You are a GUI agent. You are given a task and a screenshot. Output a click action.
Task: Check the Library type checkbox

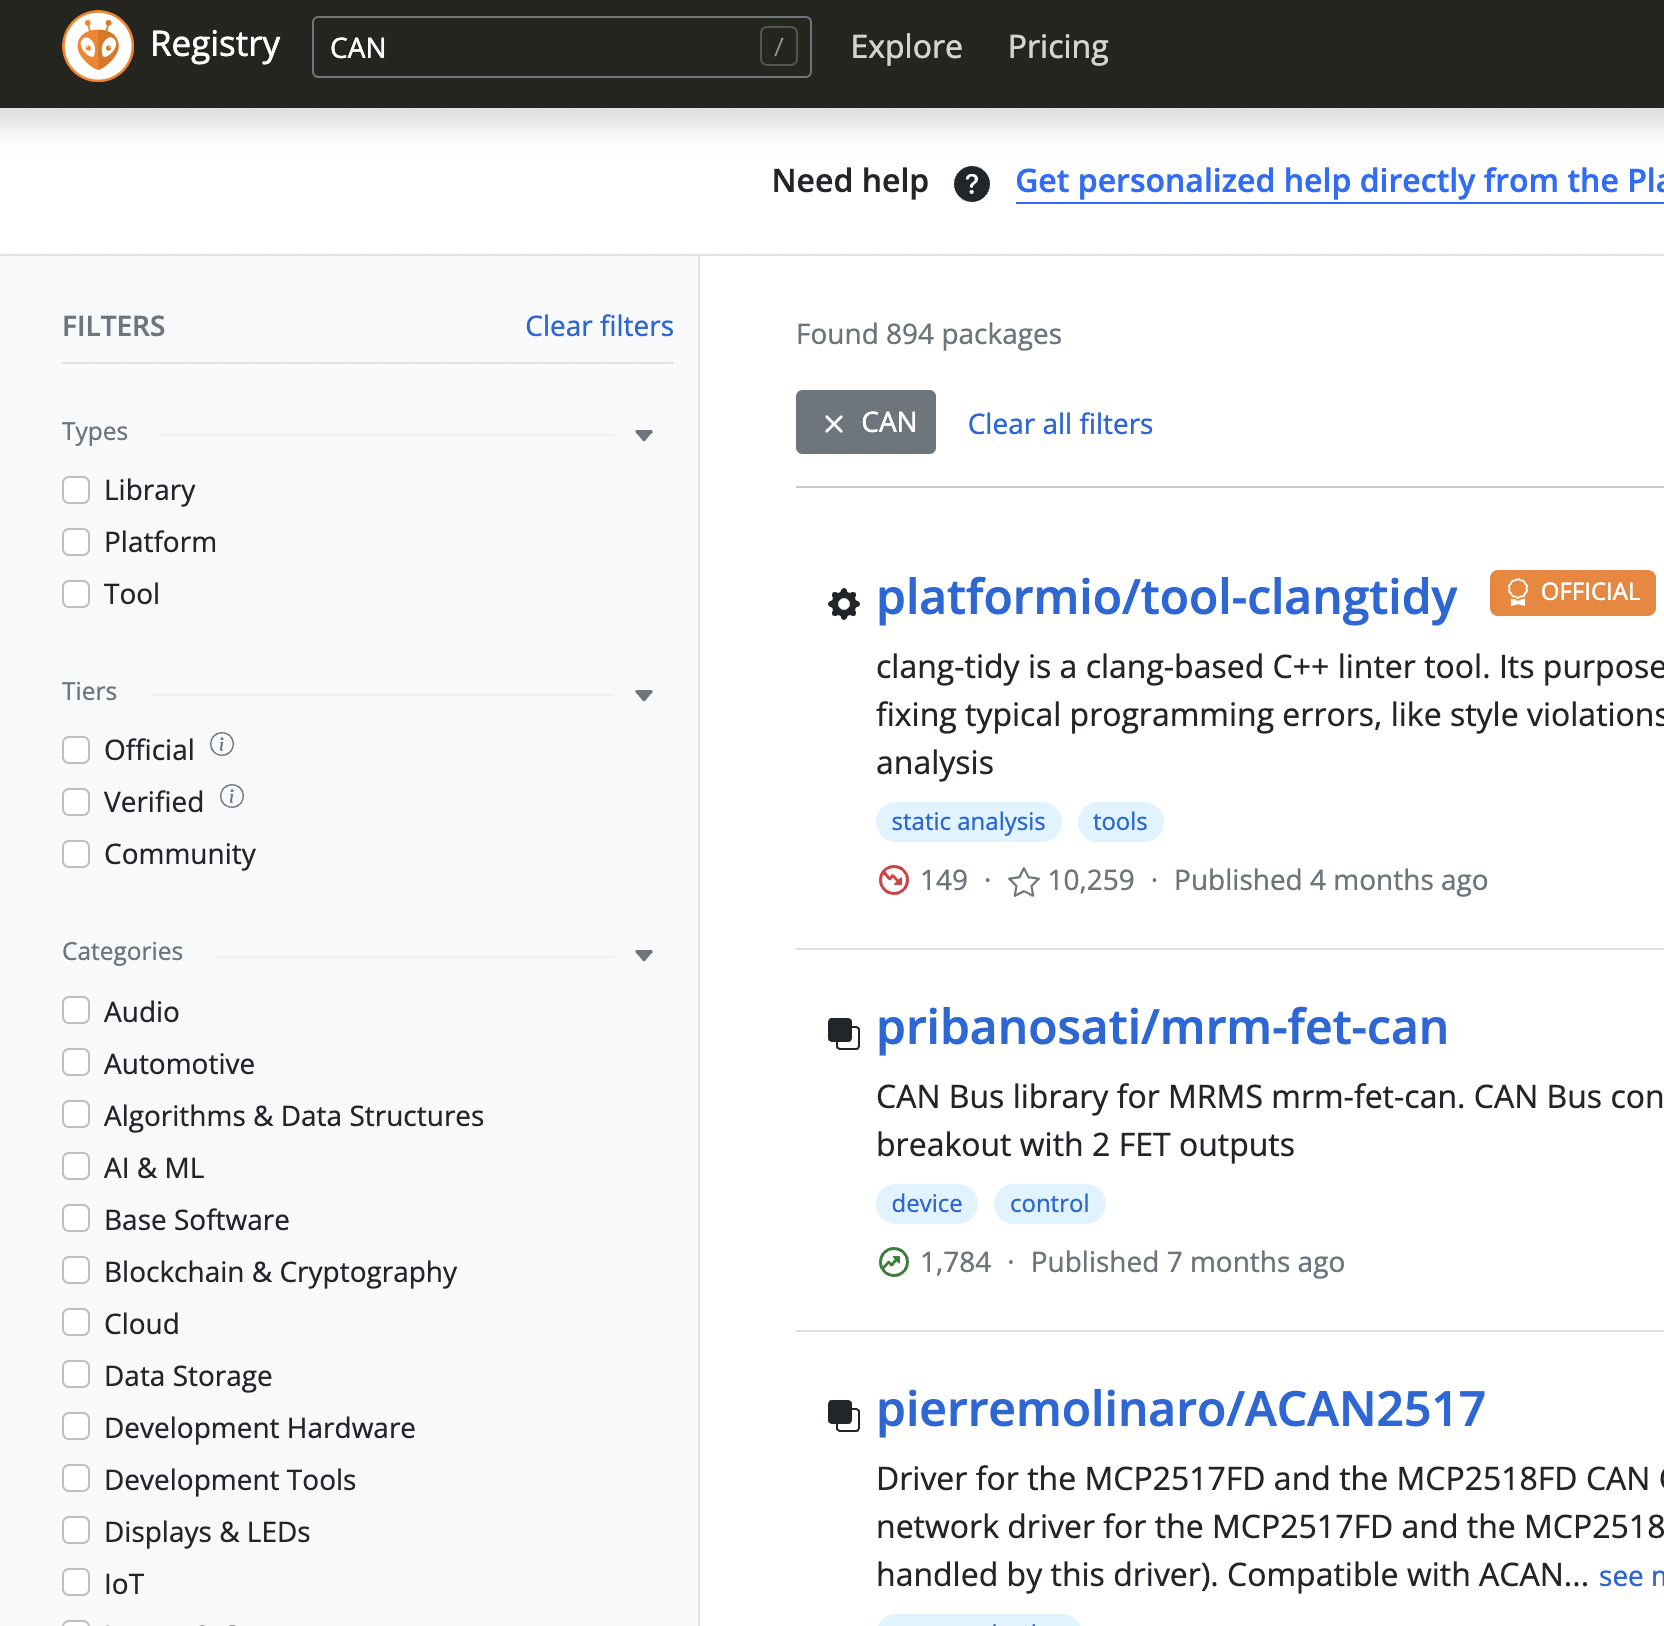76,490
